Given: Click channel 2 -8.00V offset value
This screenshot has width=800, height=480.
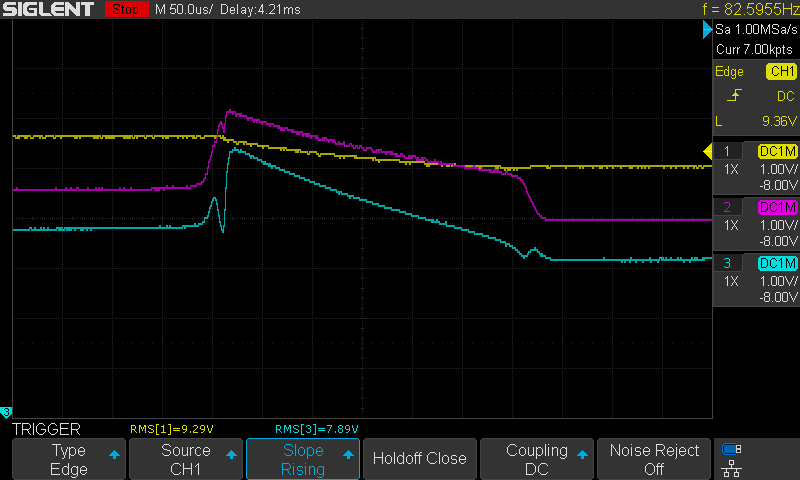Looking at the screenshot, I should pyautogui.click(x=778, y=241).
